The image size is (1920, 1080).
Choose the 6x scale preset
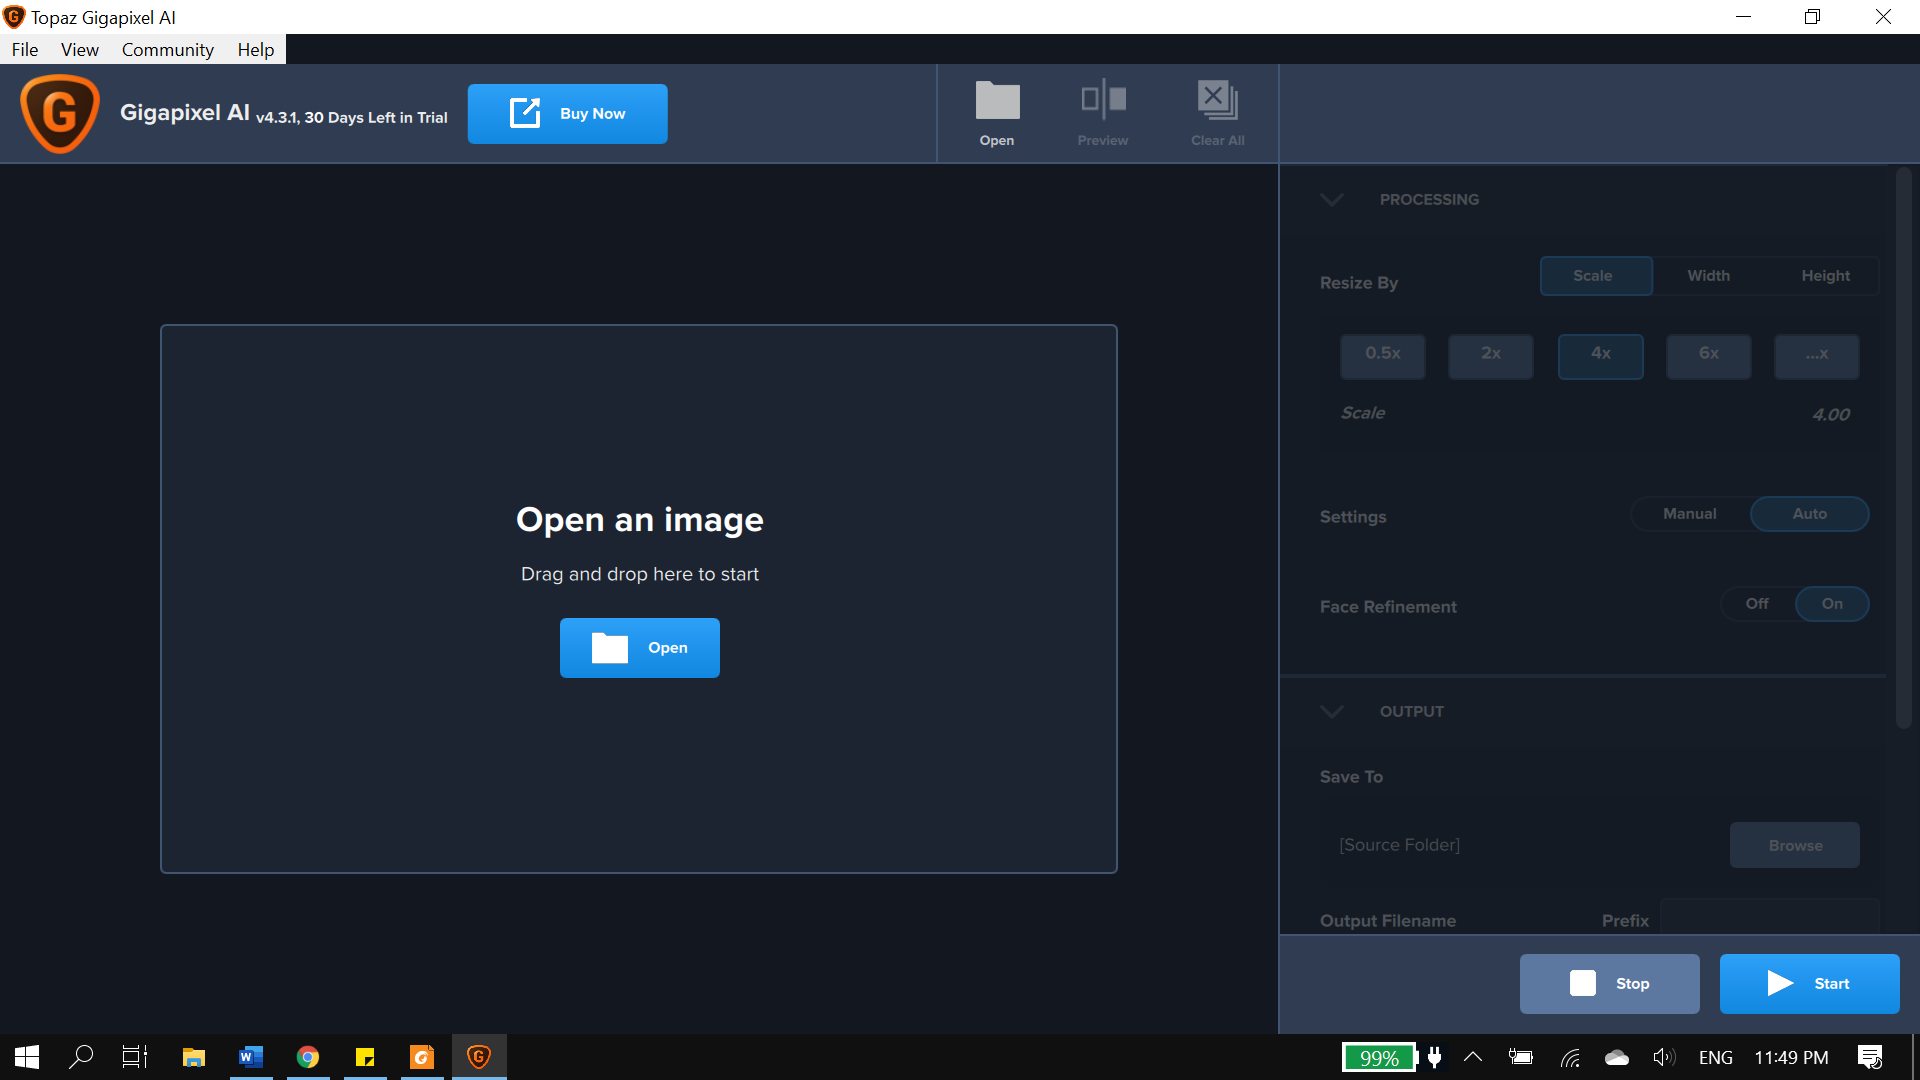tap(1708, 356)
